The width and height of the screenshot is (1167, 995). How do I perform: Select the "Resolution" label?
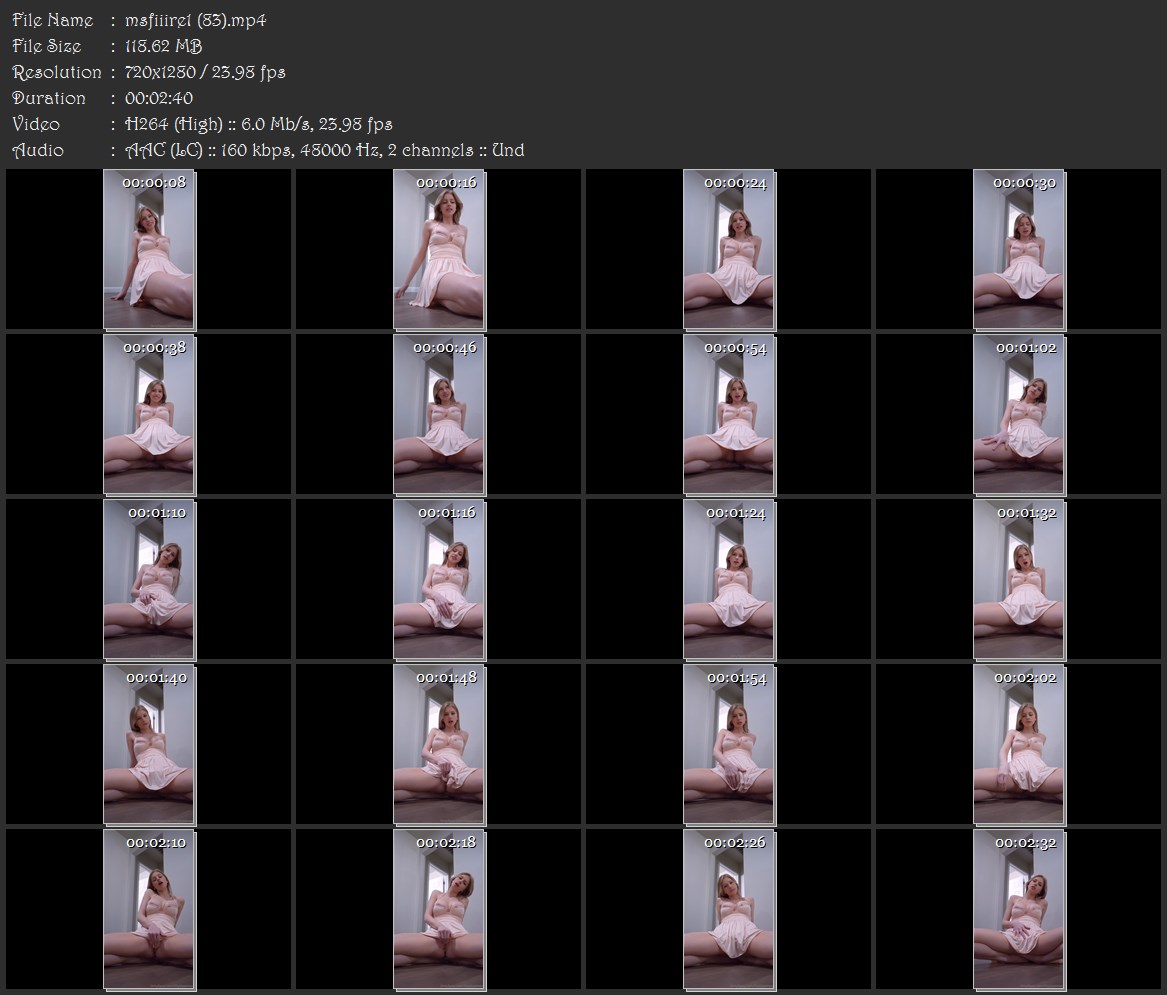point(57,72)
